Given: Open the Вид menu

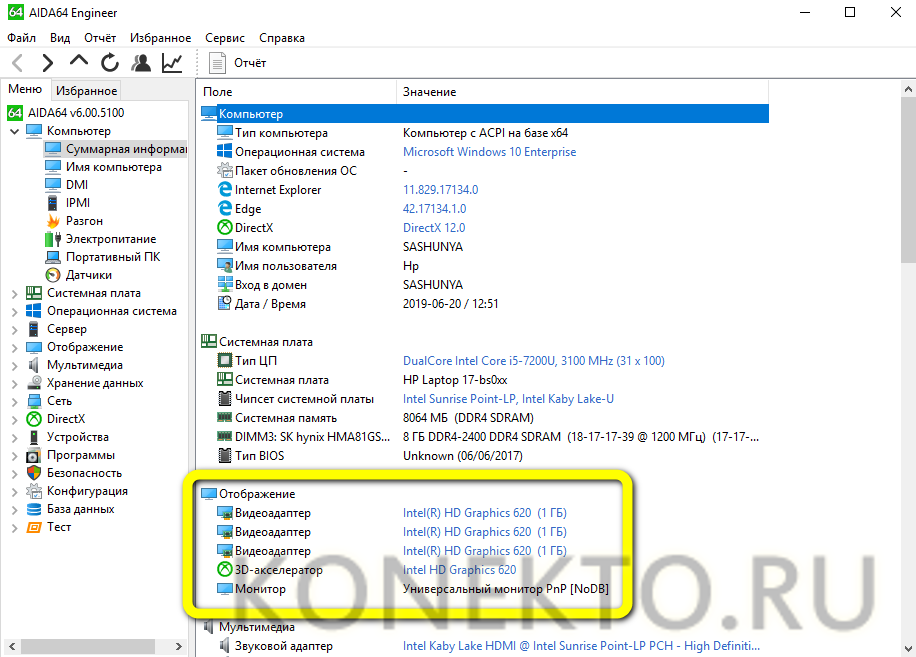Looking at the screenshot, I should point(60,38).
